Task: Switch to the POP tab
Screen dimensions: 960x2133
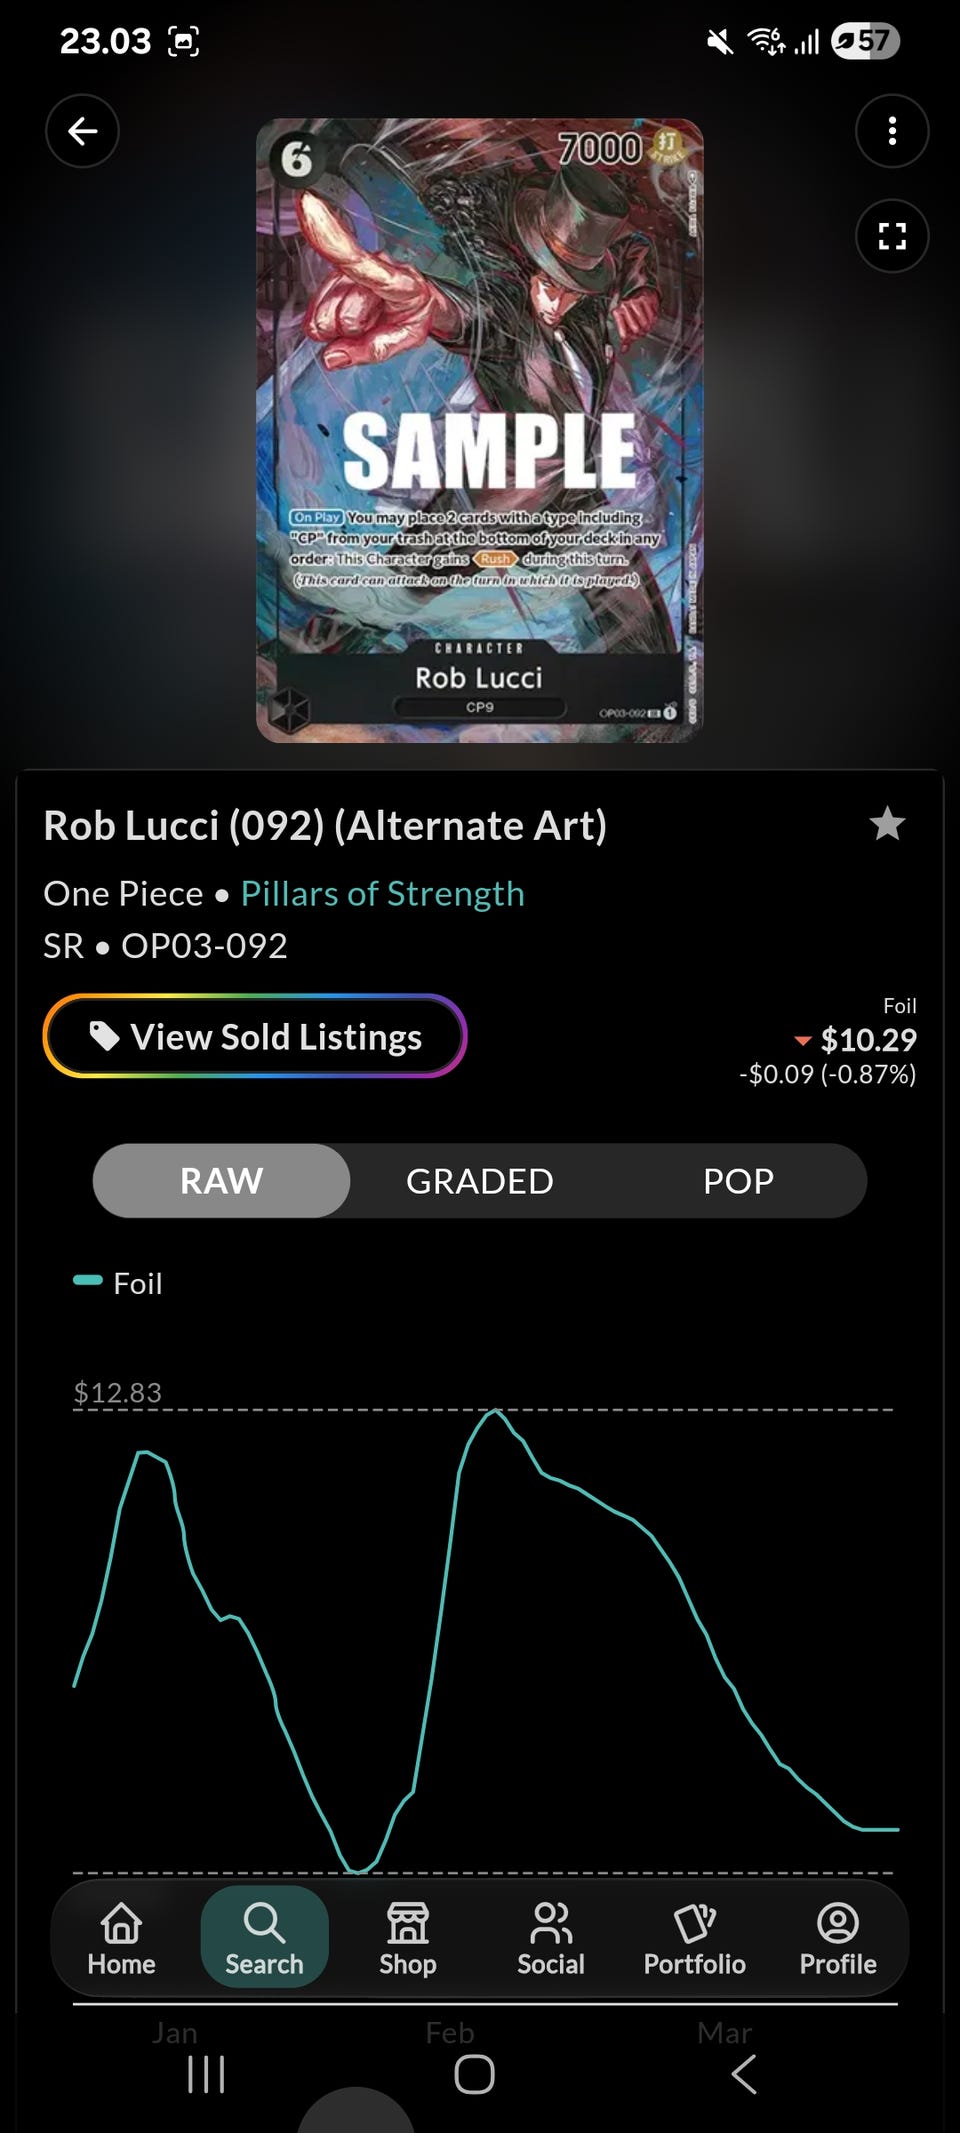Action: [738, 1181]
